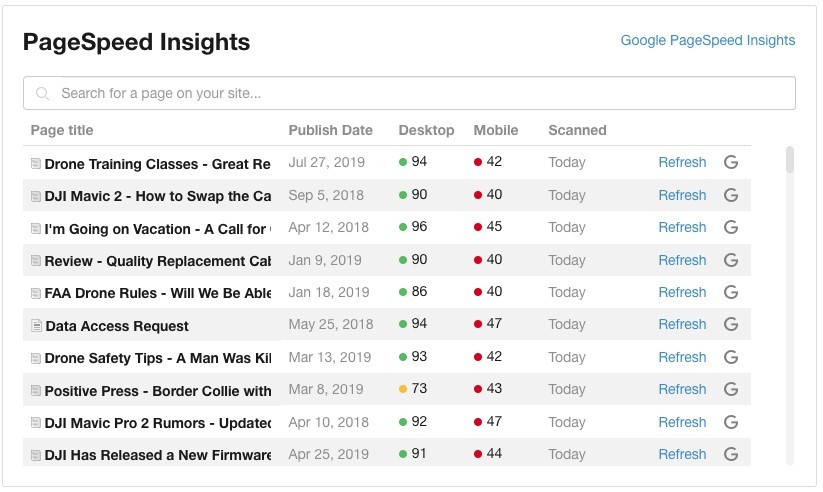Select desktop score 96 for I'm Going on Vacation
The image size is (823, 492).
[x=419, y=227]
